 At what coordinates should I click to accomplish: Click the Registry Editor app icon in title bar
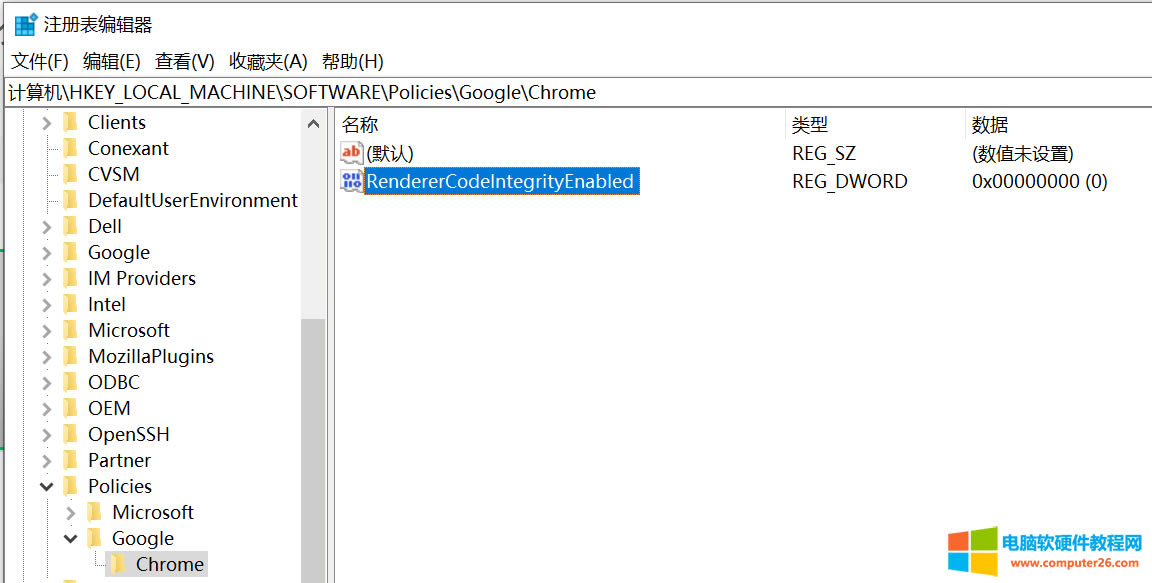tap(26, 24)
